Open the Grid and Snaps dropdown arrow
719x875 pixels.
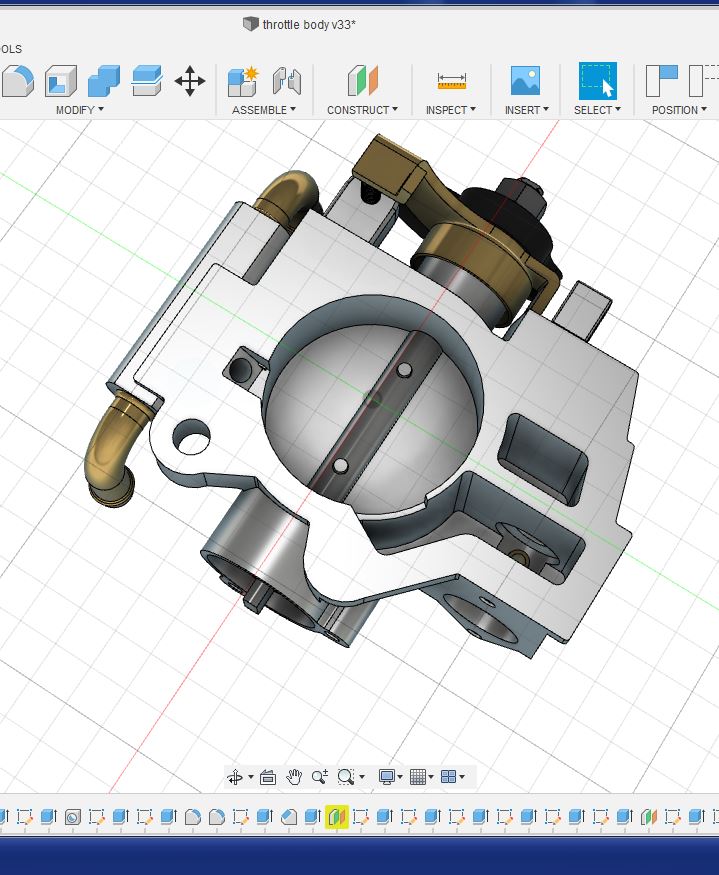[x=432, y=777]
